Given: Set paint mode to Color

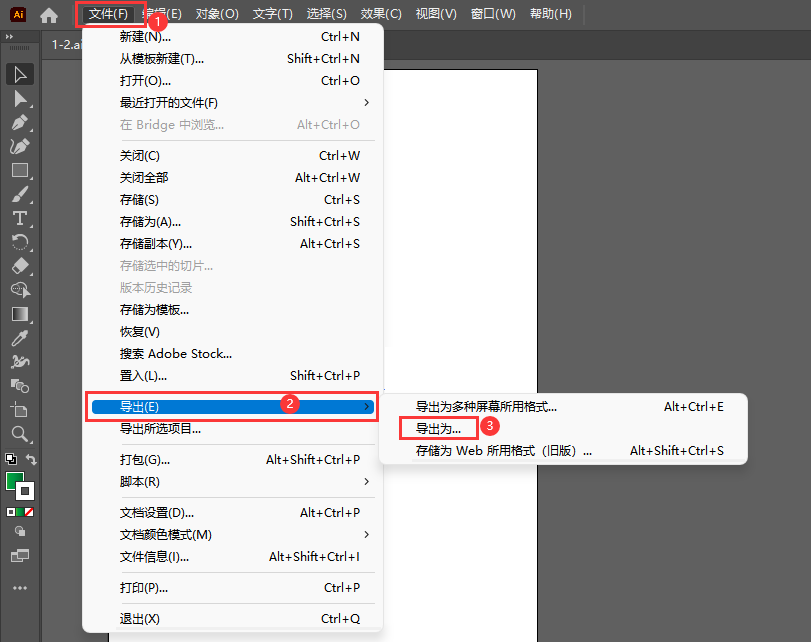Looking at the screenshot, I should point(10,512).
